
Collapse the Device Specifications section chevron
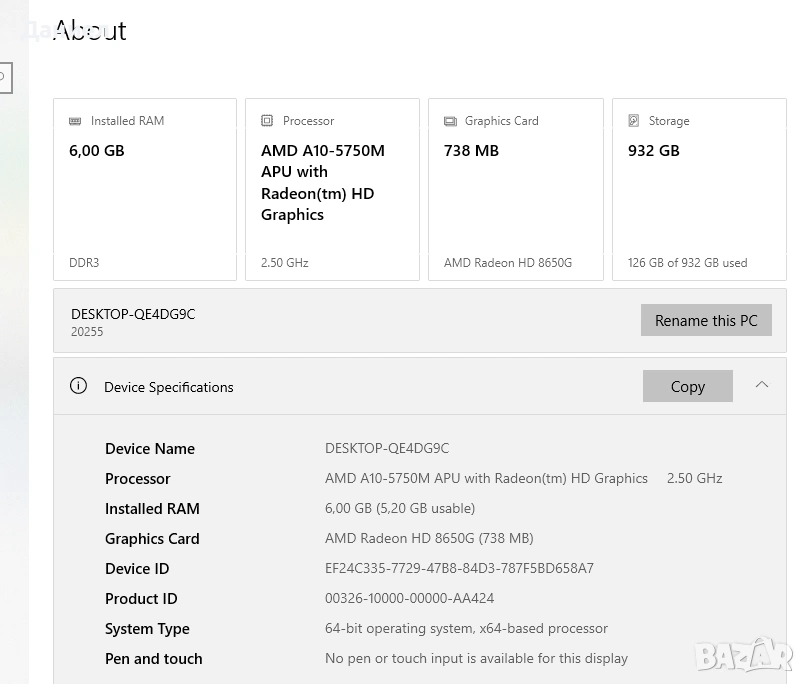click(x=762, y=385)
